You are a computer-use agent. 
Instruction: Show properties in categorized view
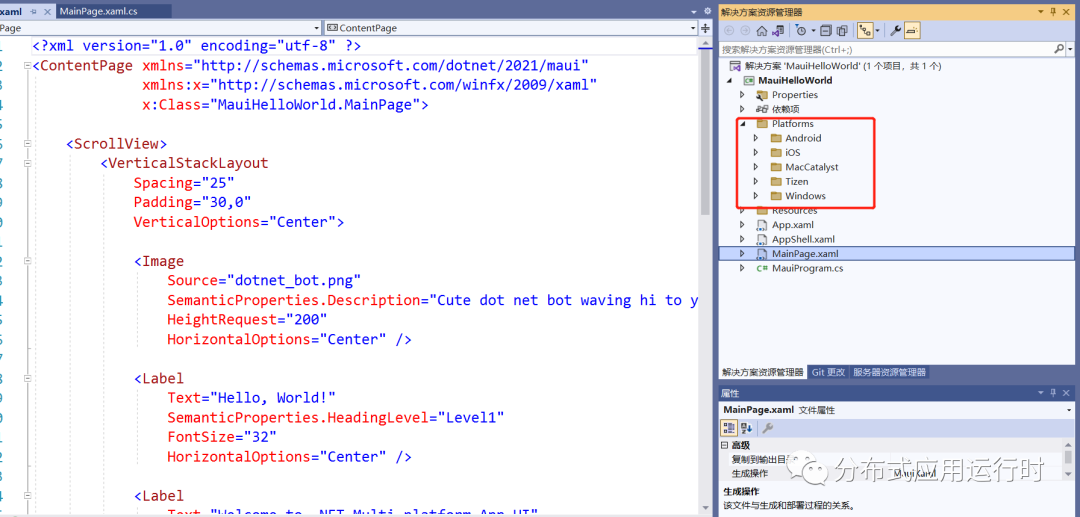pos(729,428)
